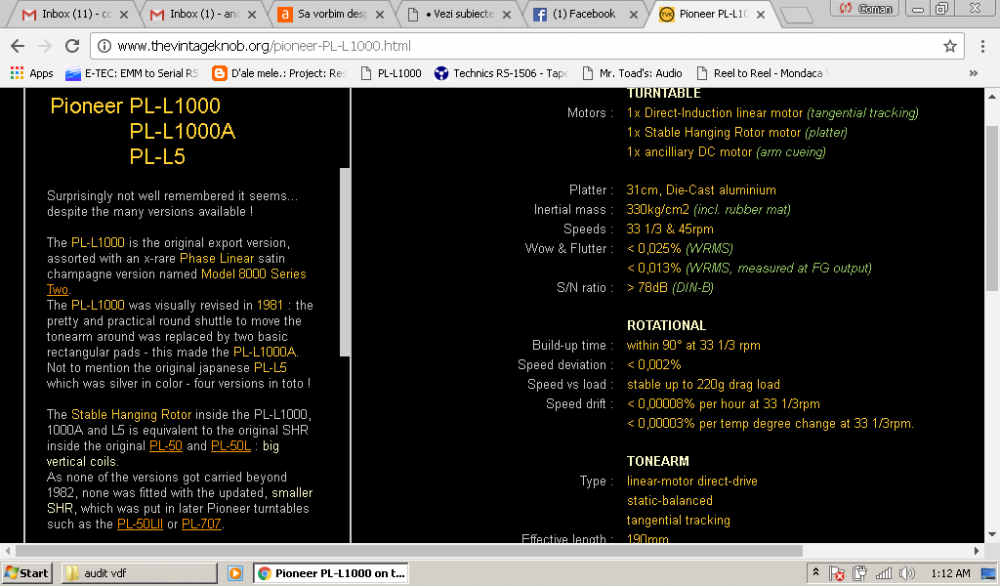Close the Pioneer PL-L10 tab
The height and width of the screenshot is (586, 1000).
(760, 14)
